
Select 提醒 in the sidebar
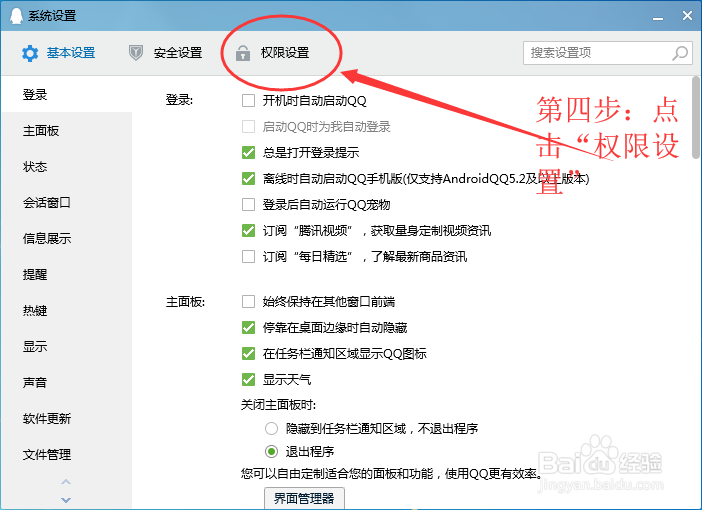click(66, 274)
